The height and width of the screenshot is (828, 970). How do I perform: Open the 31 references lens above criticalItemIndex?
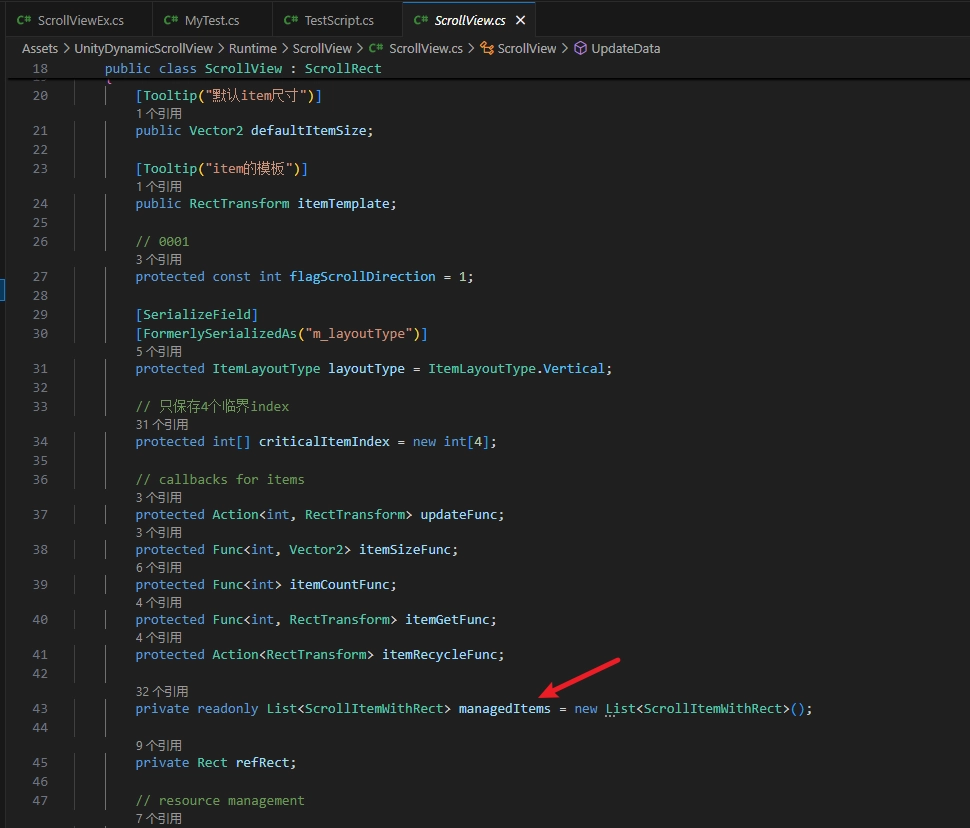pos(162,425)
